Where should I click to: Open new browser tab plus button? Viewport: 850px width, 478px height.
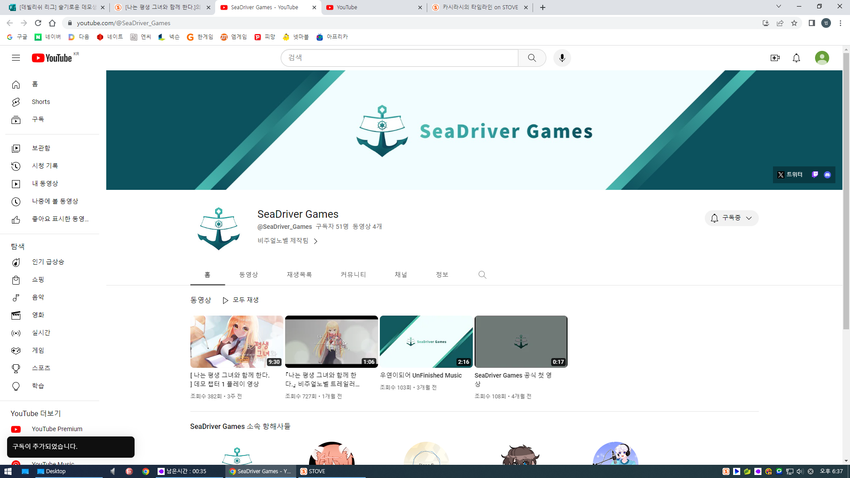click(542, 8)
